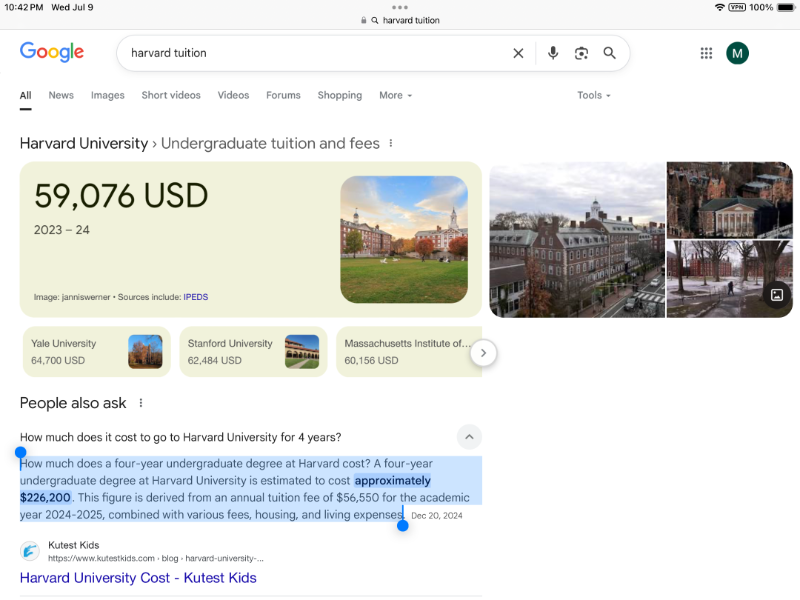Tap the Wi-Fi status icon
Image resolution: width=800 pixels, height=600 pixels.
tap(719, 7)
